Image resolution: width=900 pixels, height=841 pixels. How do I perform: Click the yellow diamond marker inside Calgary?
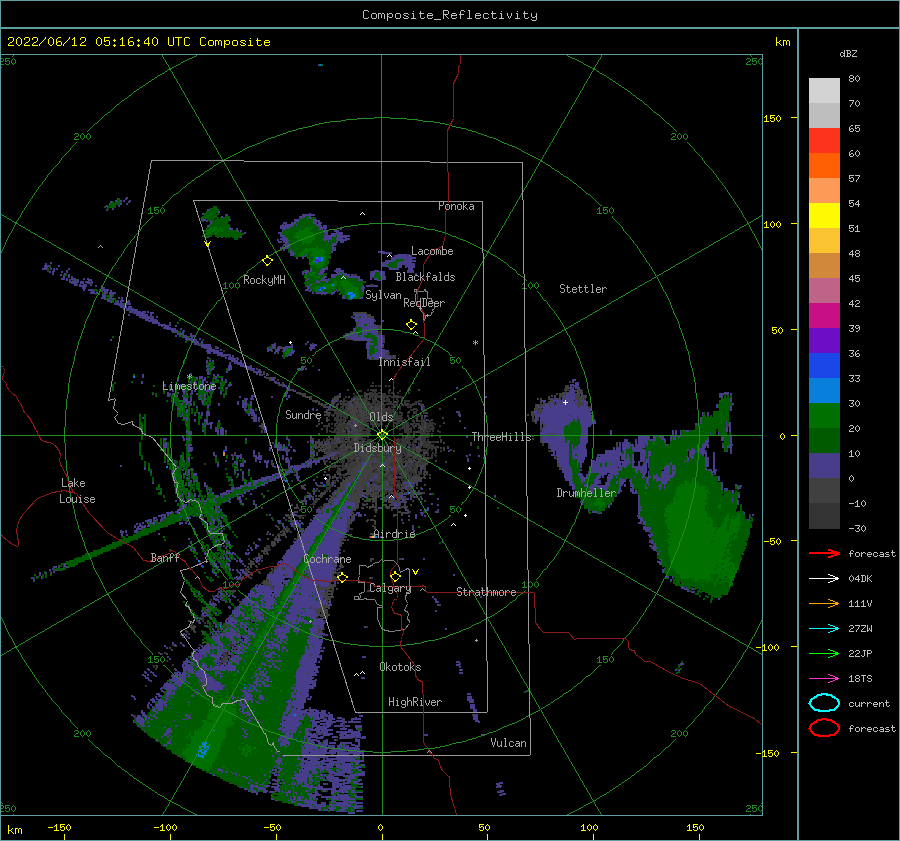click(x=395, y=576)
